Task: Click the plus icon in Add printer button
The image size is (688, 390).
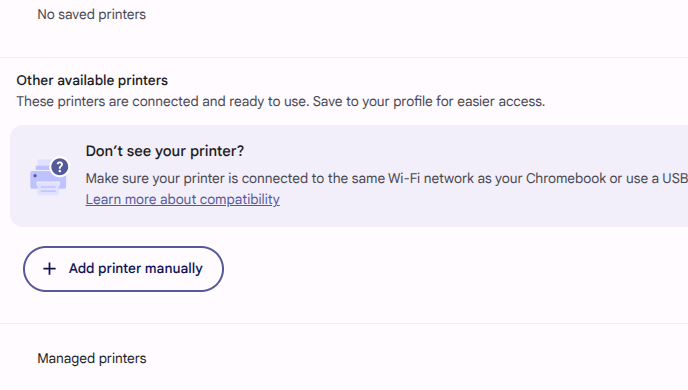Action: [50, 268]
